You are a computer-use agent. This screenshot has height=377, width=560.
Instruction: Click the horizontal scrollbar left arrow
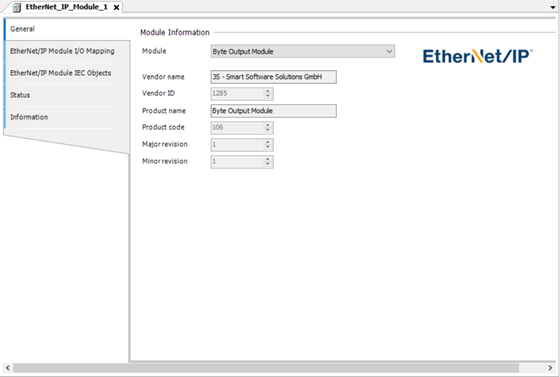[8, 368]
